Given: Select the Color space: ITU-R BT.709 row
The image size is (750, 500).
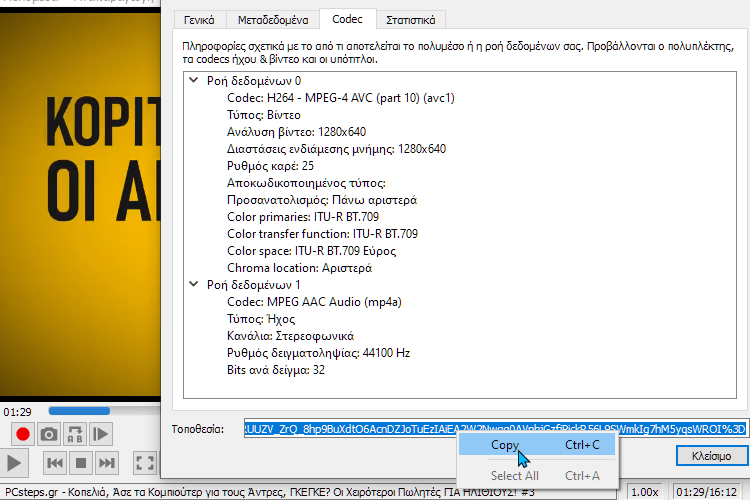Looking at the screenshot, I should [x=311, y=251].
